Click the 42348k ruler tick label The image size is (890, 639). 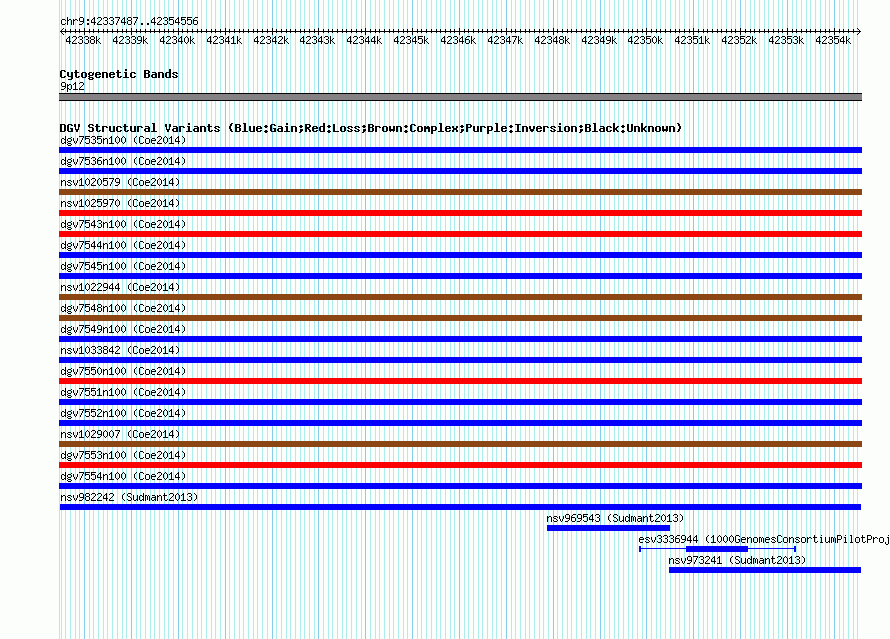pos(552,40)
